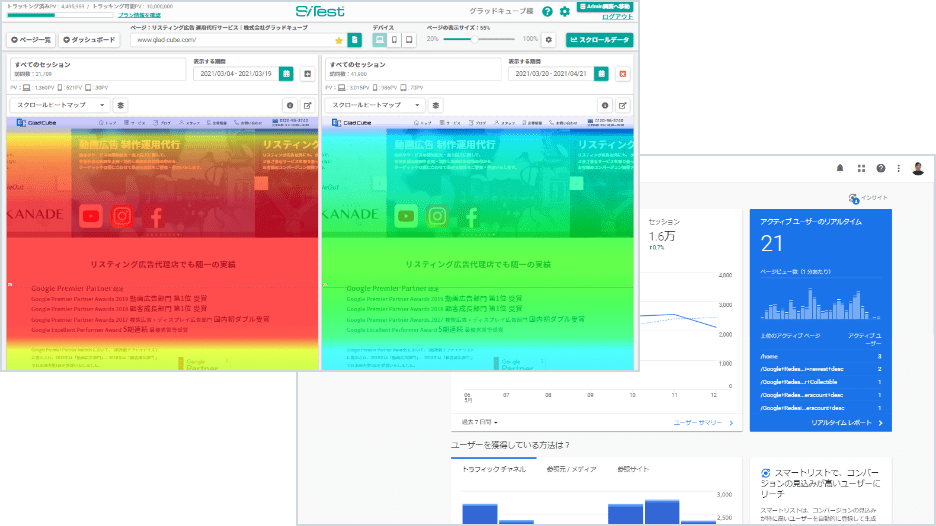The width and height of the screenshot is (936, 526).
Task: Click the red remove button on right panel
Action: tap(623, 74)
